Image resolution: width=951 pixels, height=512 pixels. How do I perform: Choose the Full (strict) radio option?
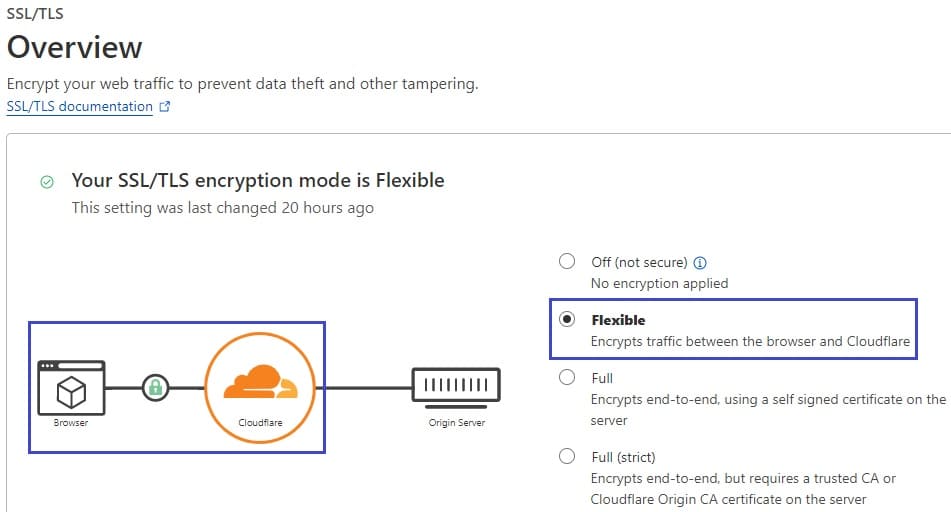(566, 456)
